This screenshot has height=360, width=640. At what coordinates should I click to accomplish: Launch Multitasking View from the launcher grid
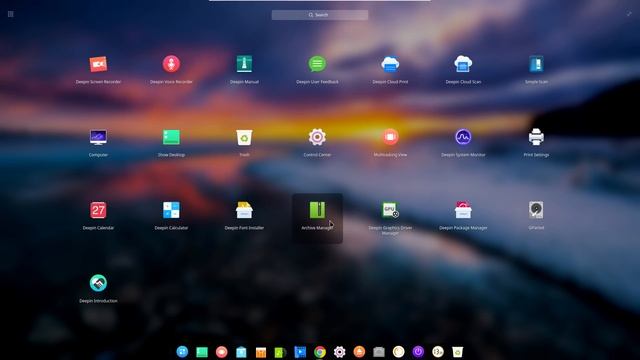[390, 137]
